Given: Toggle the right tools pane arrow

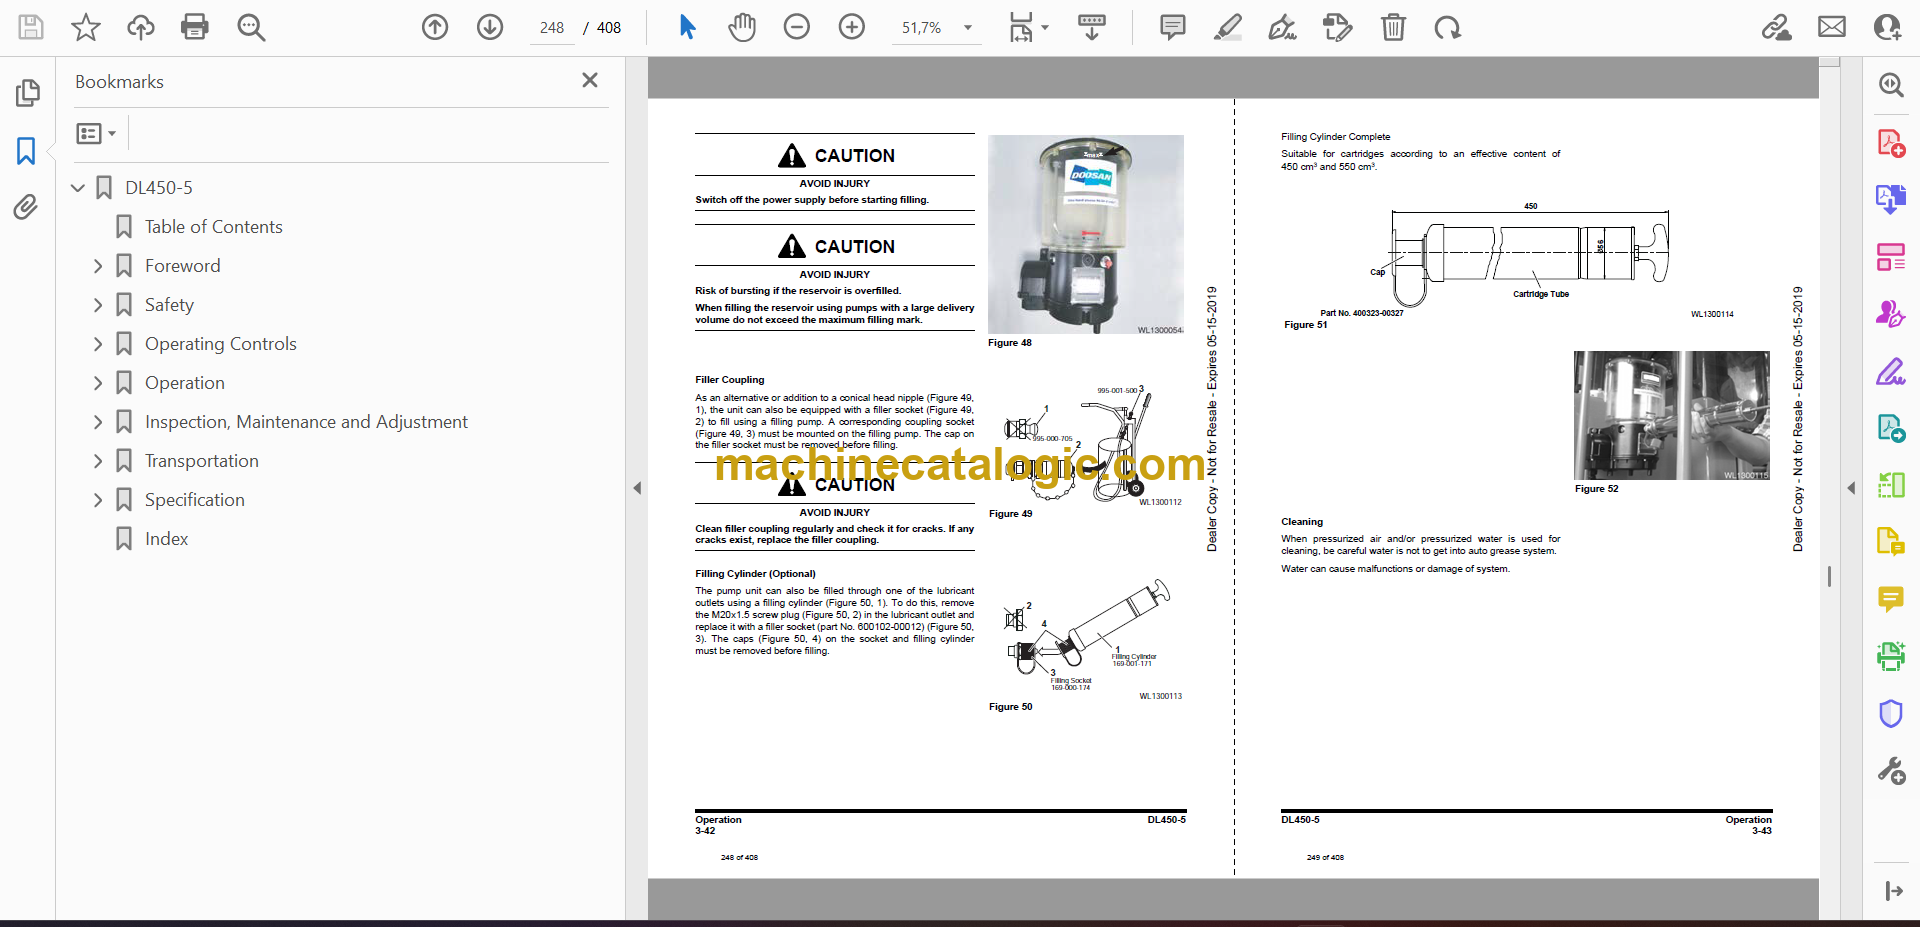Looking at the screenshot, I should point(1851,488).
